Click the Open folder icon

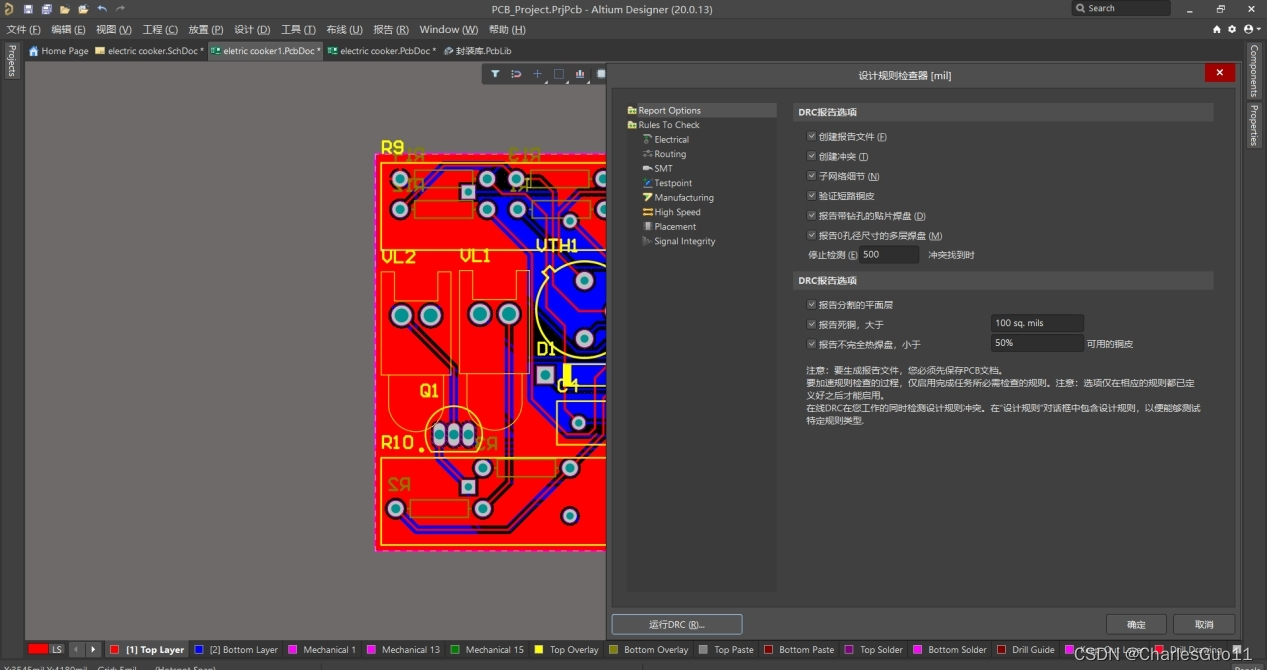click(64, 9)
